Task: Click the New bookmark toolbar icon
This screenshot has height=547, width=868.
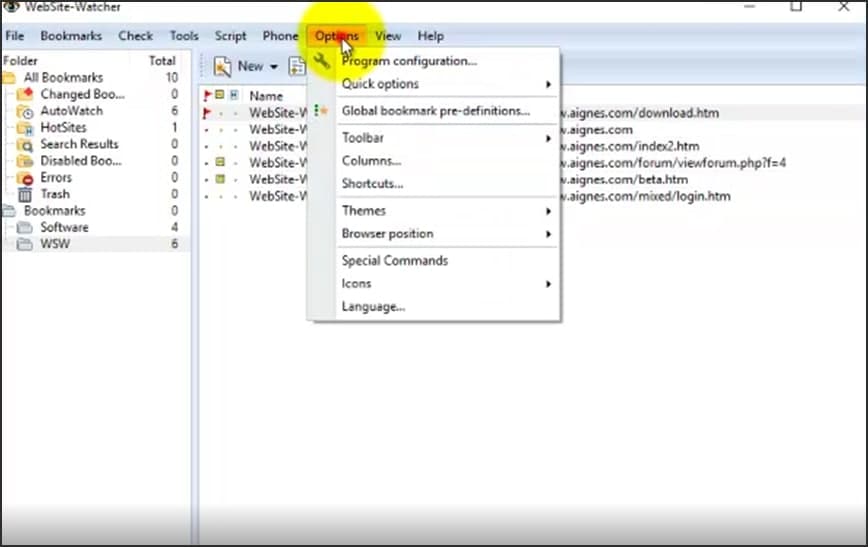Action: click(222, 66)
